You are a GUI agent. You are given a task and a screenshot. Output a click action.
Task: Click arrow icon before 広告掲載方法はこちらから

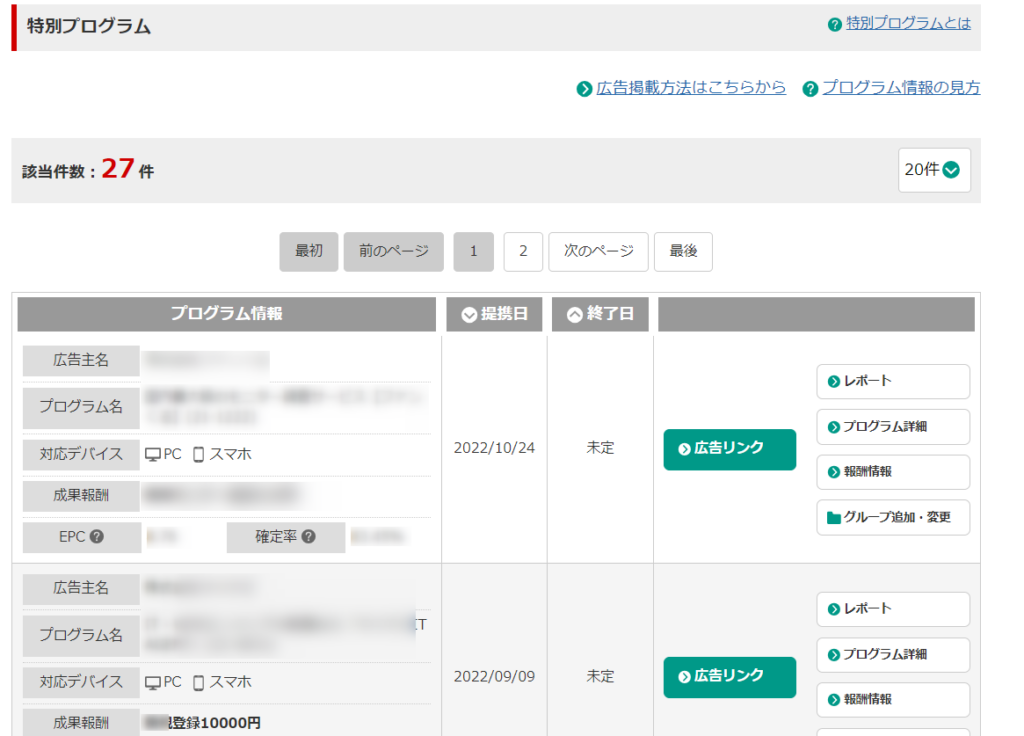(584, 89)
